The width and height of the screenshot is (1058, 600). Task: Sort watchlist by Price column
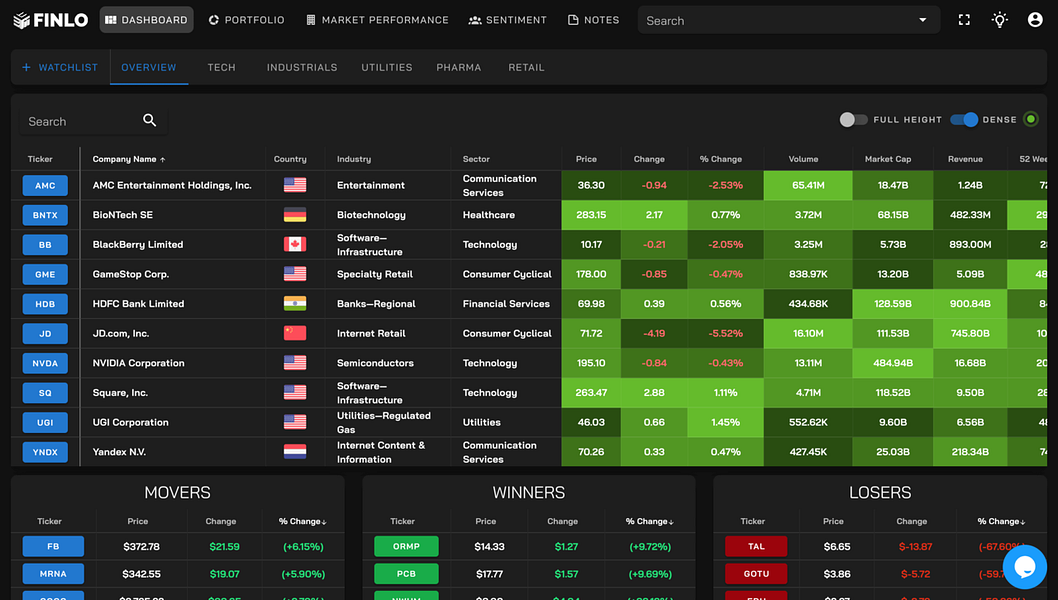click(x=586, y=159)
